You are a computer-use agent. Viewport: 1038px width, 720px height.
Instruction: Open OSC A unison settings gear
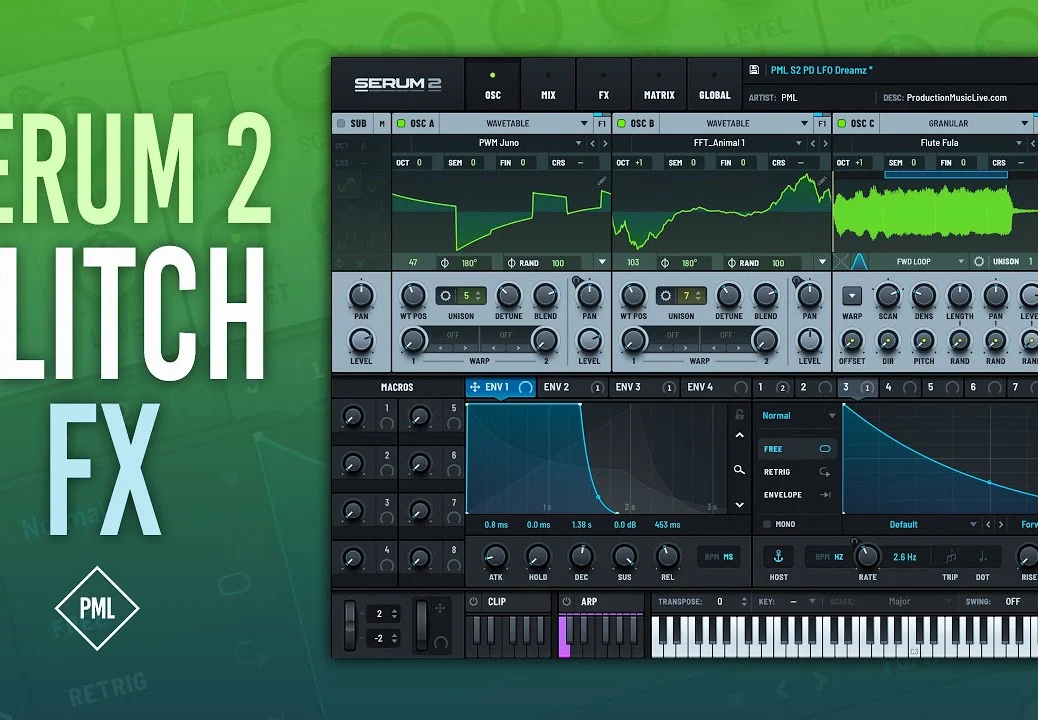446,296
